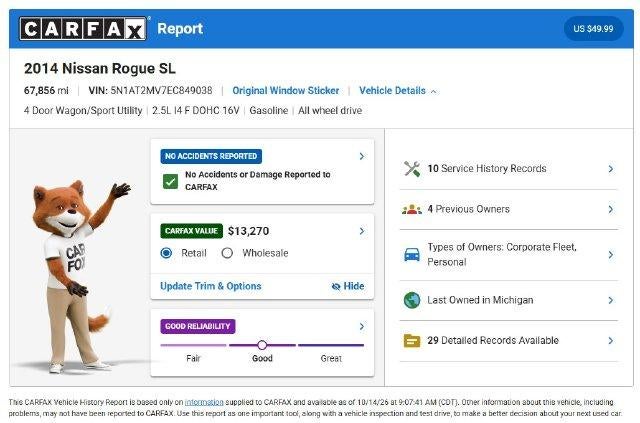Expand Types of Owners row chevron
This screenshot has width=640, height=423.
tap(611, 255)
